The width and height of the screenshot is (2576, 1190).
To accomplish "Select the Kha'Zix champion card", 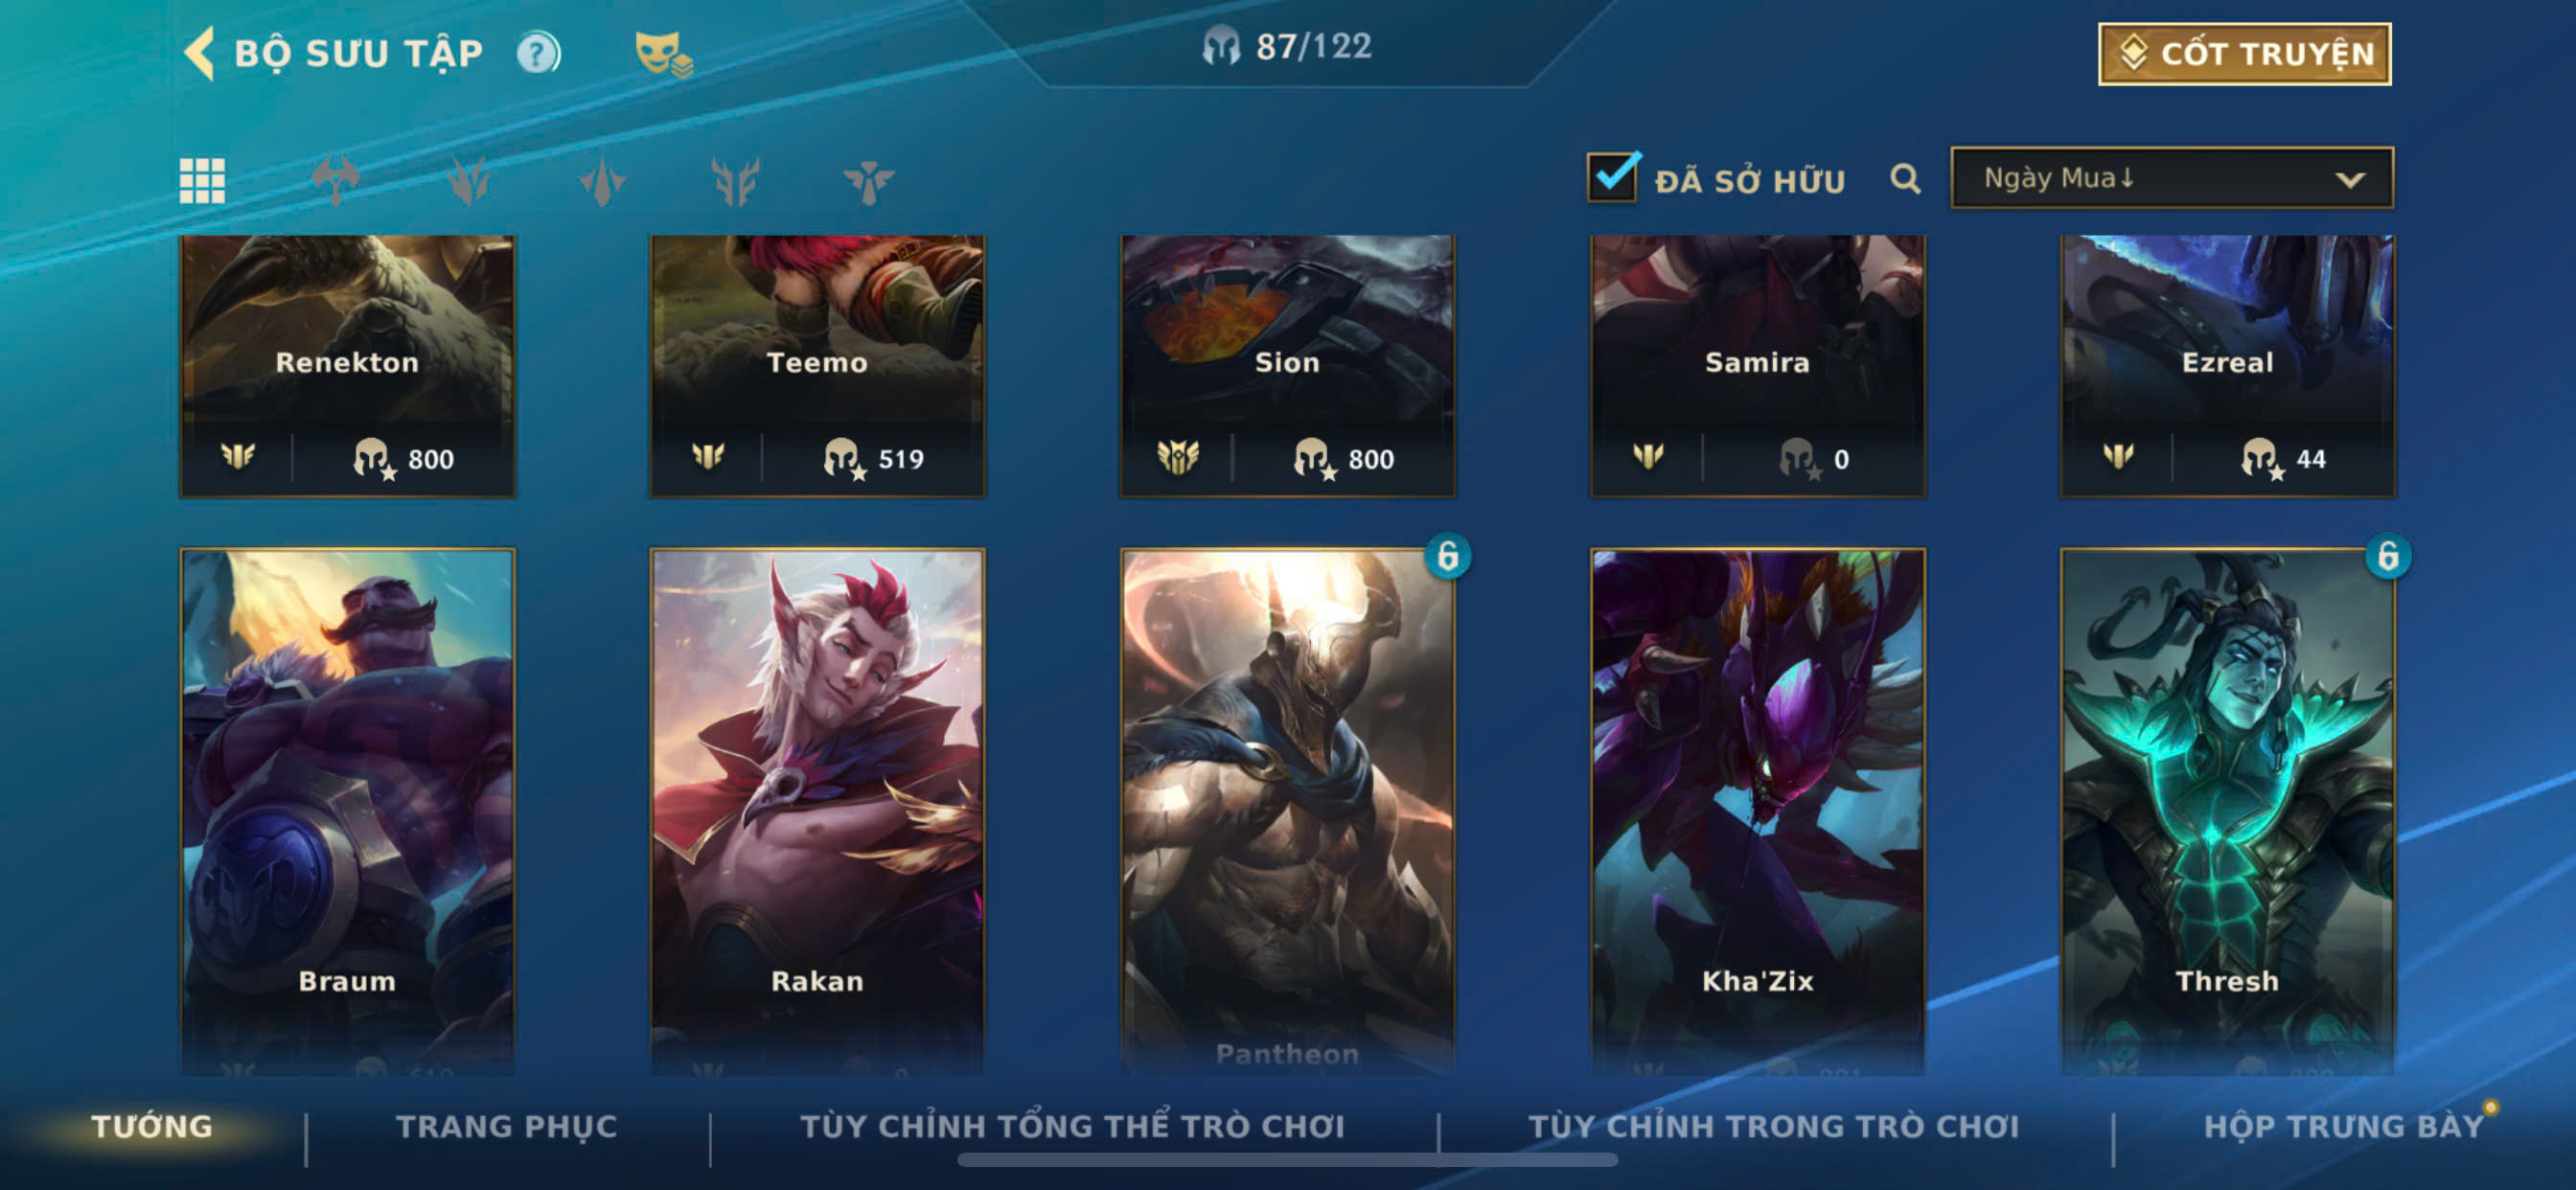I will (1757, 811).
